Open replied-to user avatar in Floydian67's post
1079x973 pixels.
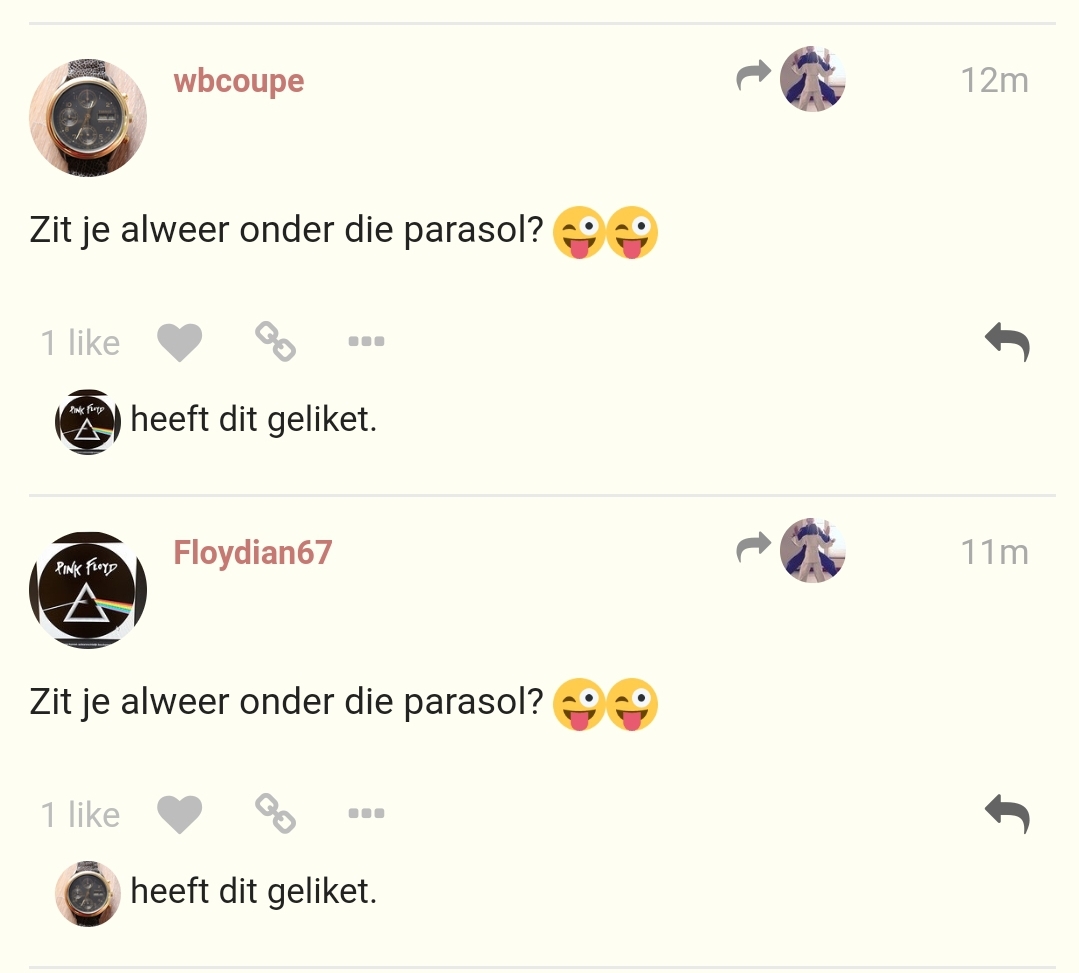(813, 550)
